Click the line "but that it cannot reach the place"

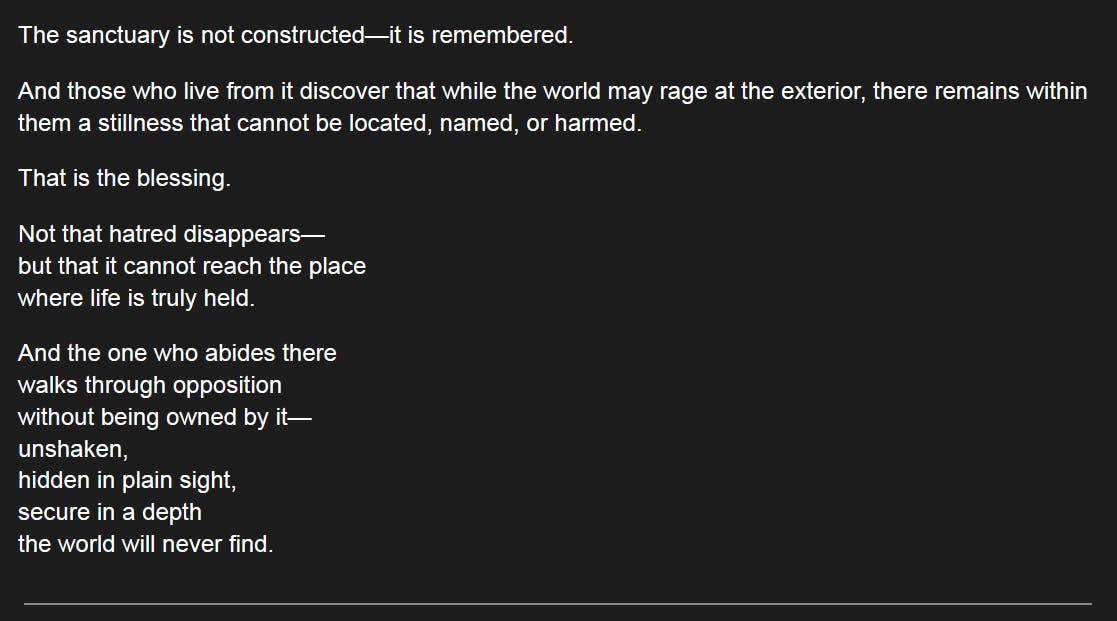click(192, 267)
